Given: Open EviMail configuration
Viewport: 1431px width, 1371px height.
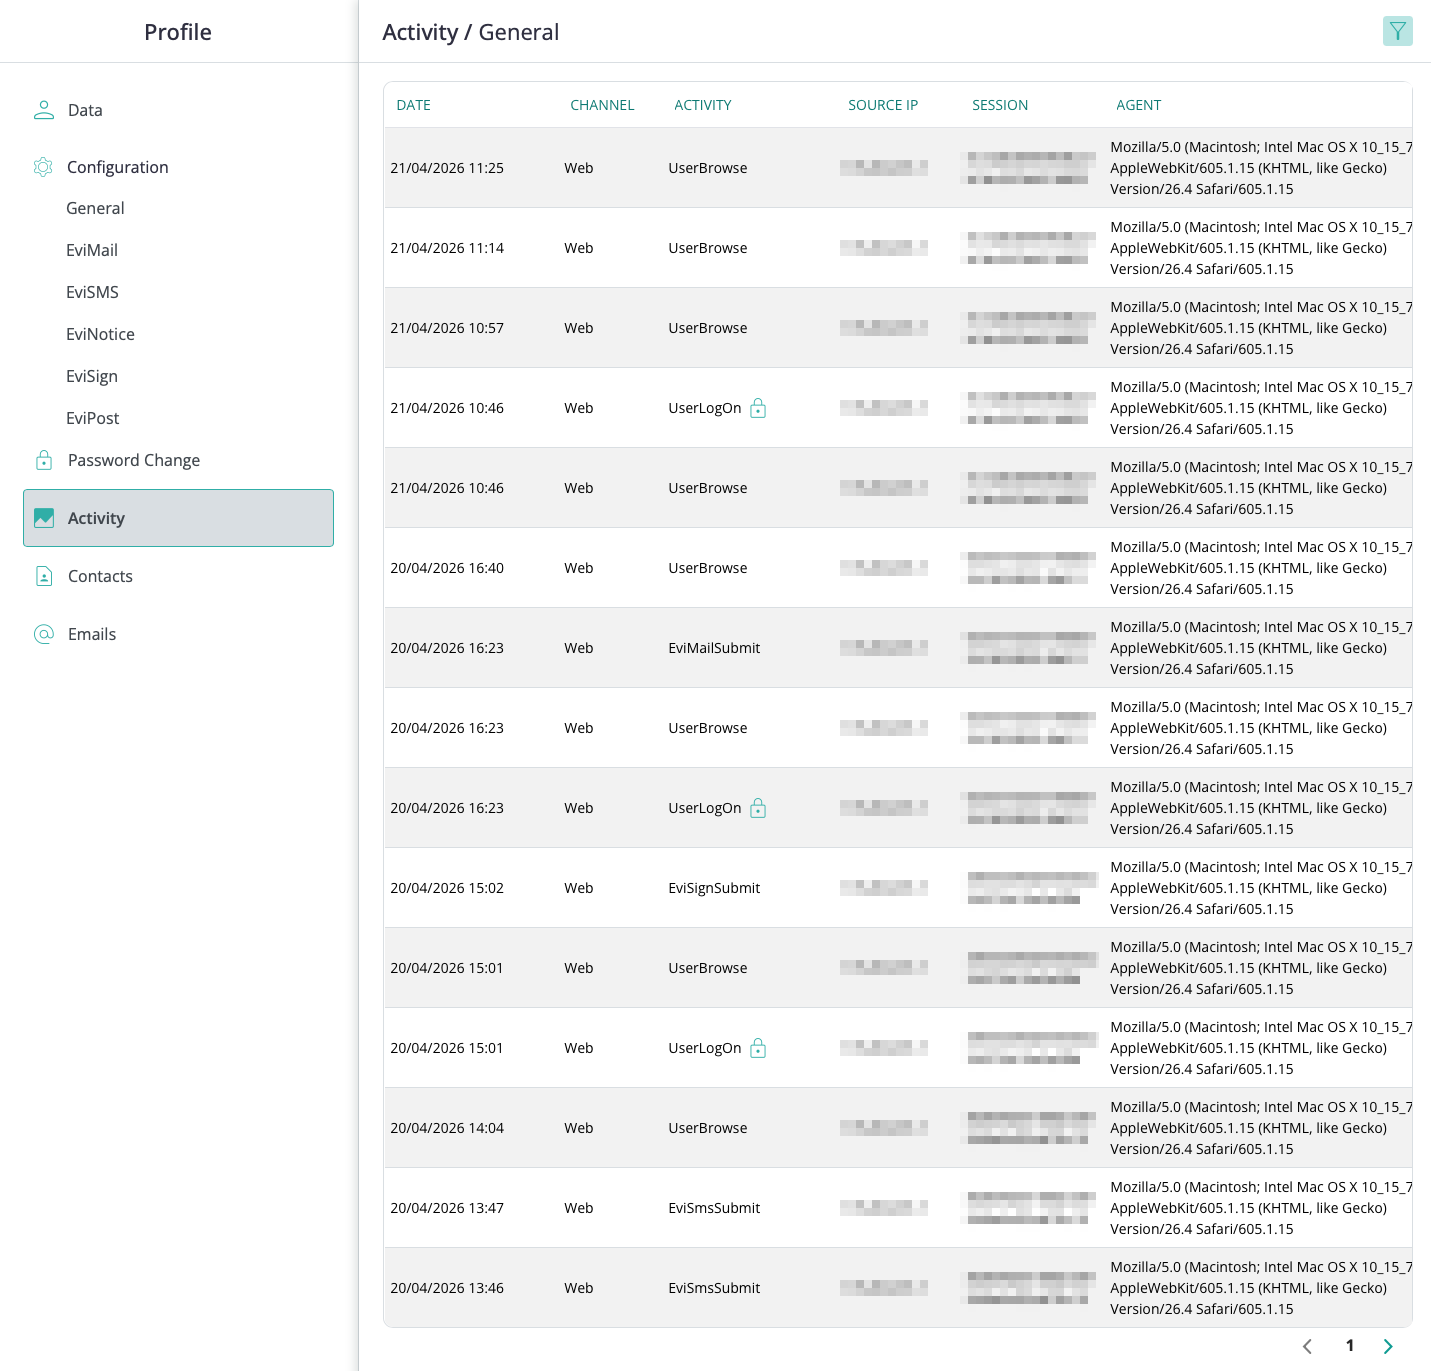Looking at the screenshot, I should pyautogui.click(x=92, y=250).
